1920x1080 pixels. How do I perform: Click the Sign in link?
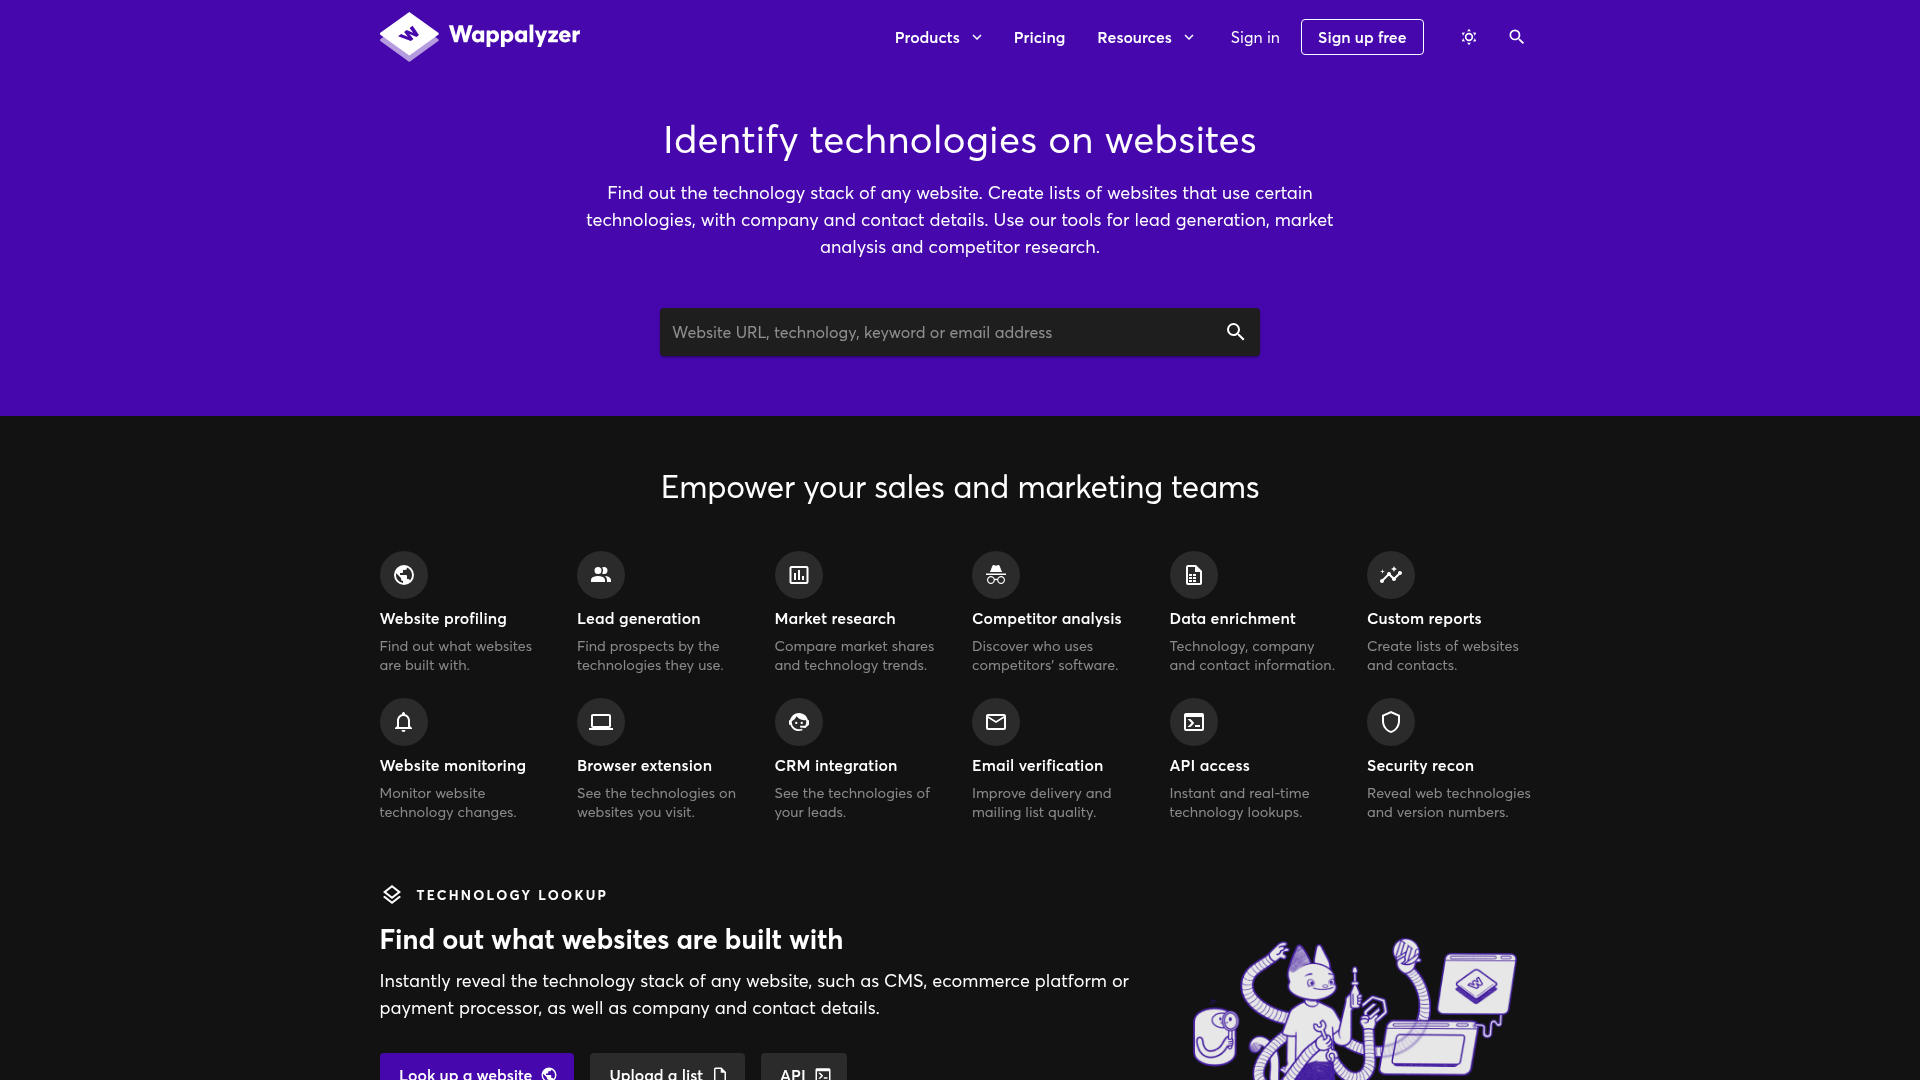1255,37
